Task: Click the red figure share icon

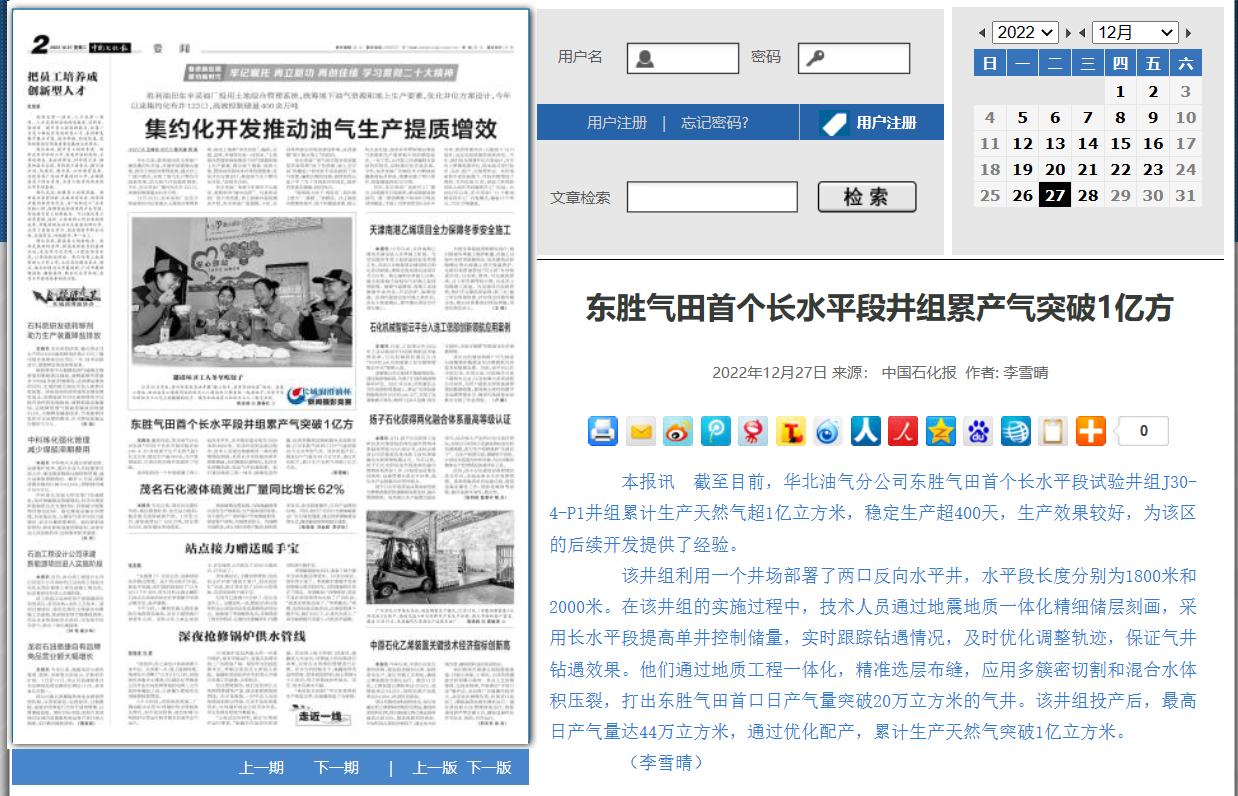Action: [753, 431]
